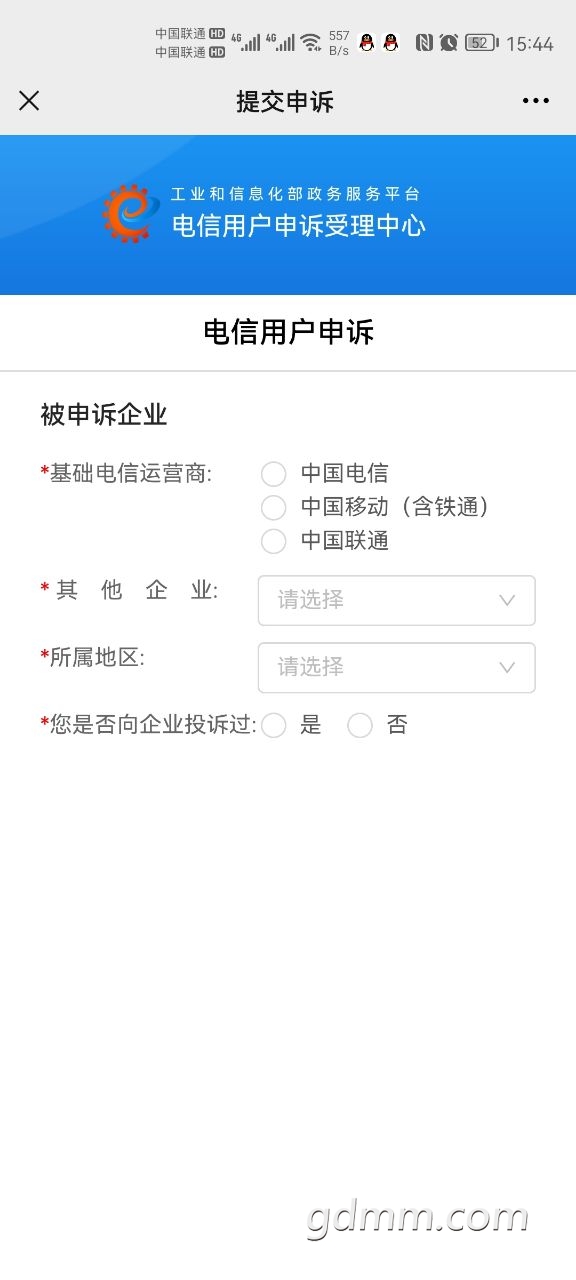Screen dimensions: 576x1280
Task: Select 中国移动（含铁通）radio option
Action: (x=273, y=508)
